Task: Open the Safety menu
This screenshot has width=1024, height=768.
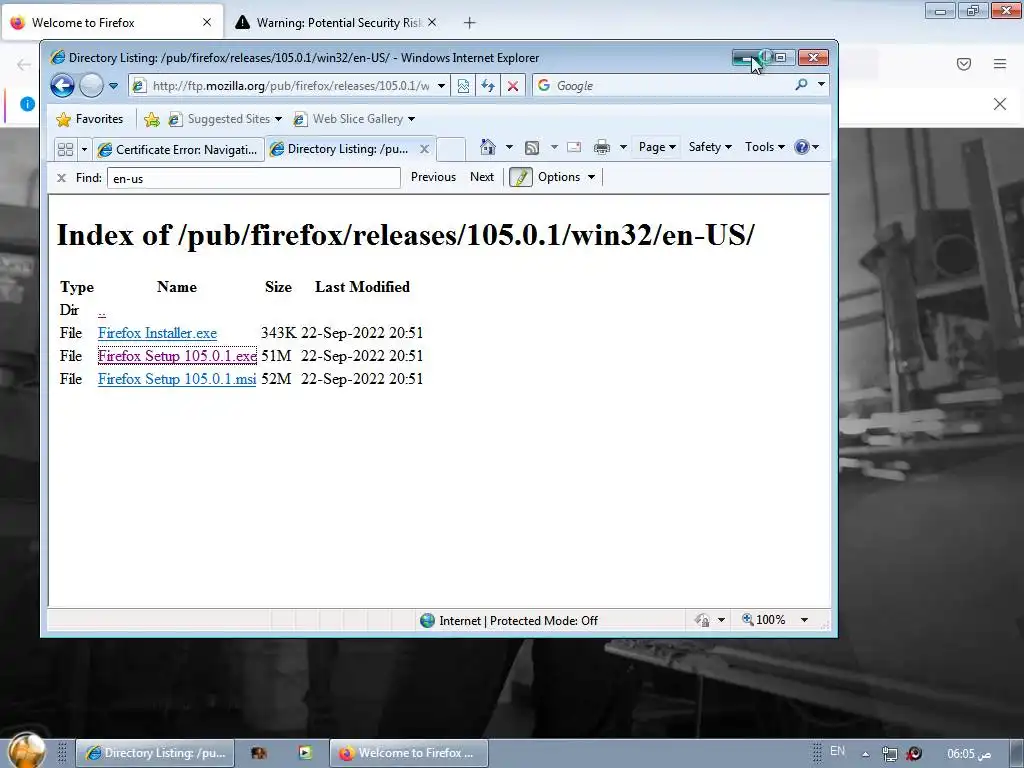Action: coord(710,147)
